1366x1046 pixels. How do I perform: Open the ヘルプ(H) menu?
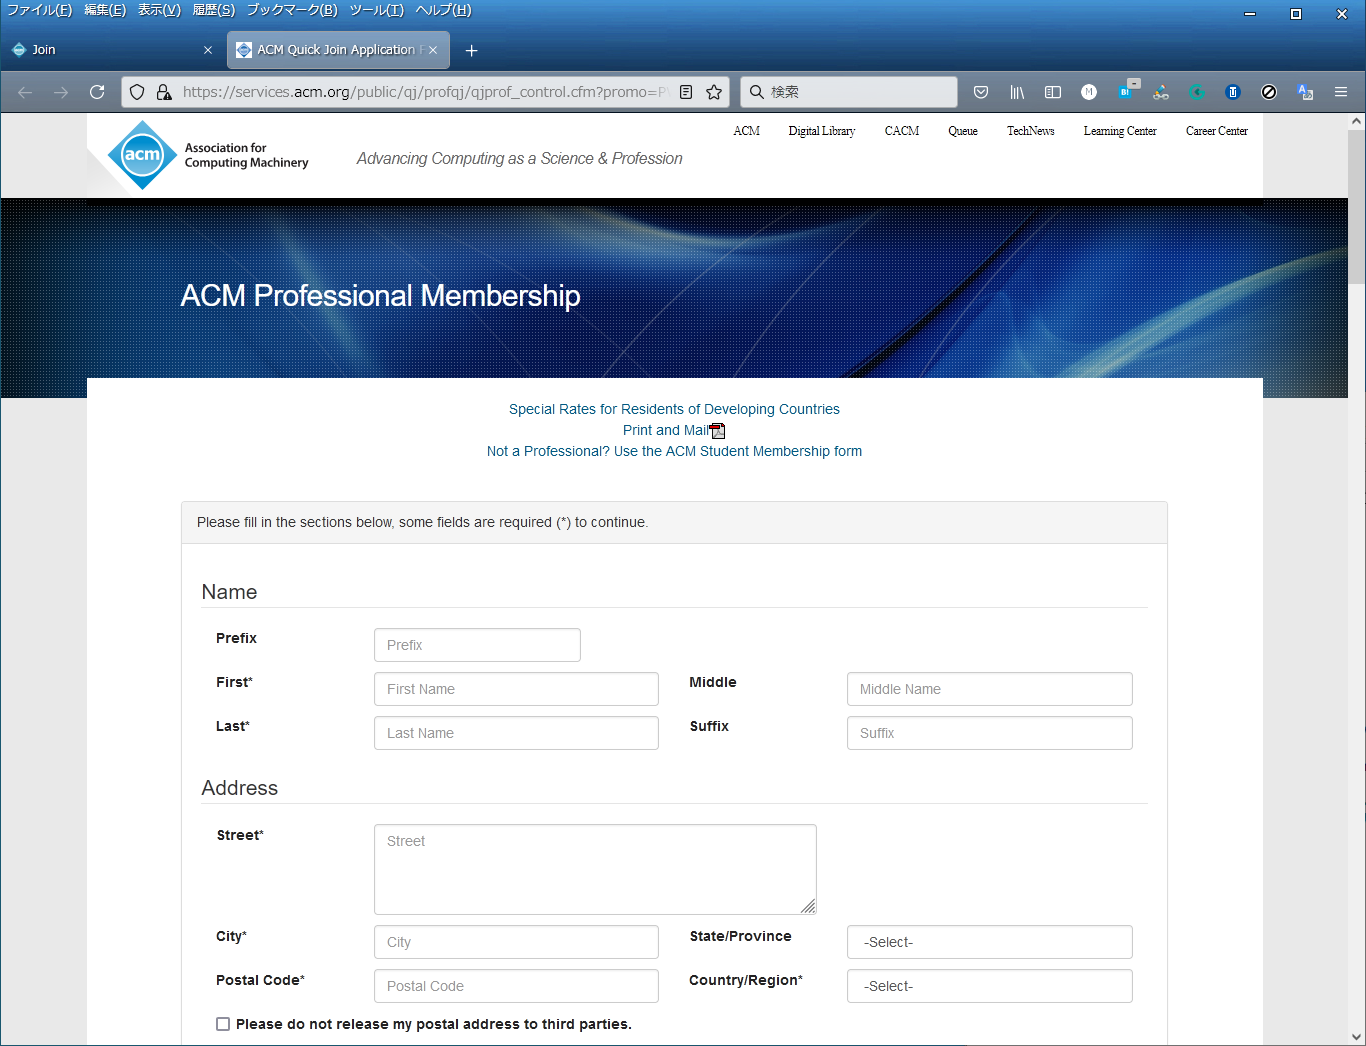click(443, 10)
